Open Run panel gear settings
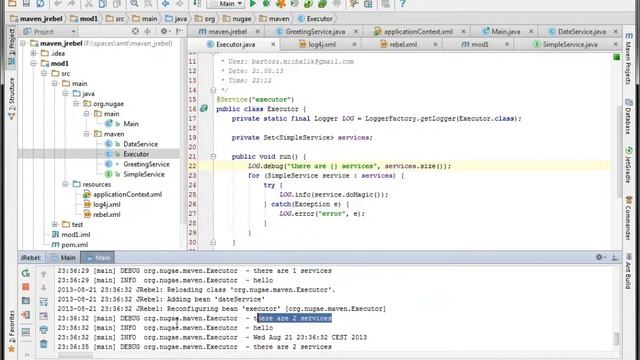640x360 pixels. 600,257
